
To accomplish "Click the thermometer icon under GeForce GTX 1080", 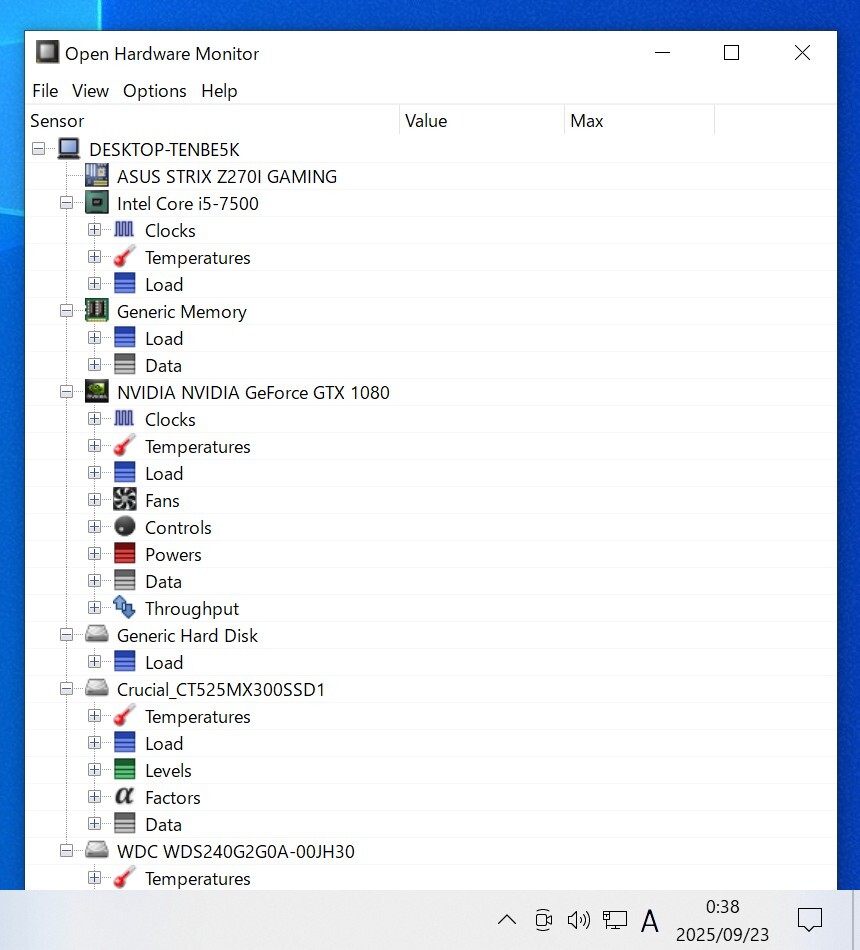I will point(124,446).
